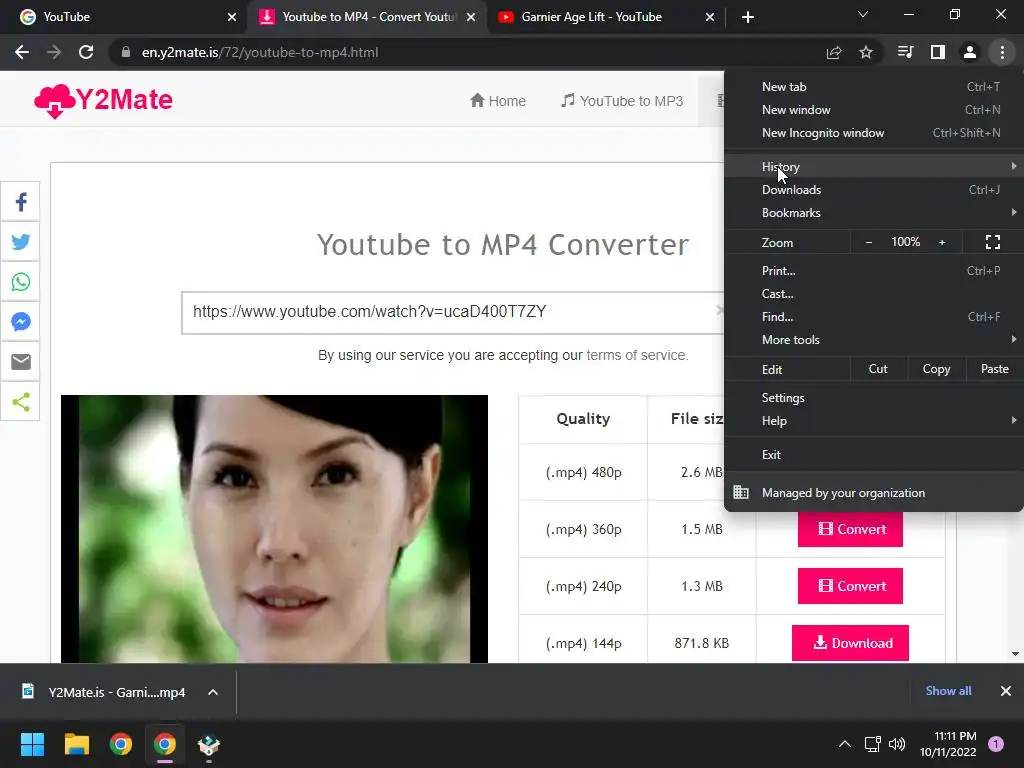View site info lock icon

click(x=126, y=52)
